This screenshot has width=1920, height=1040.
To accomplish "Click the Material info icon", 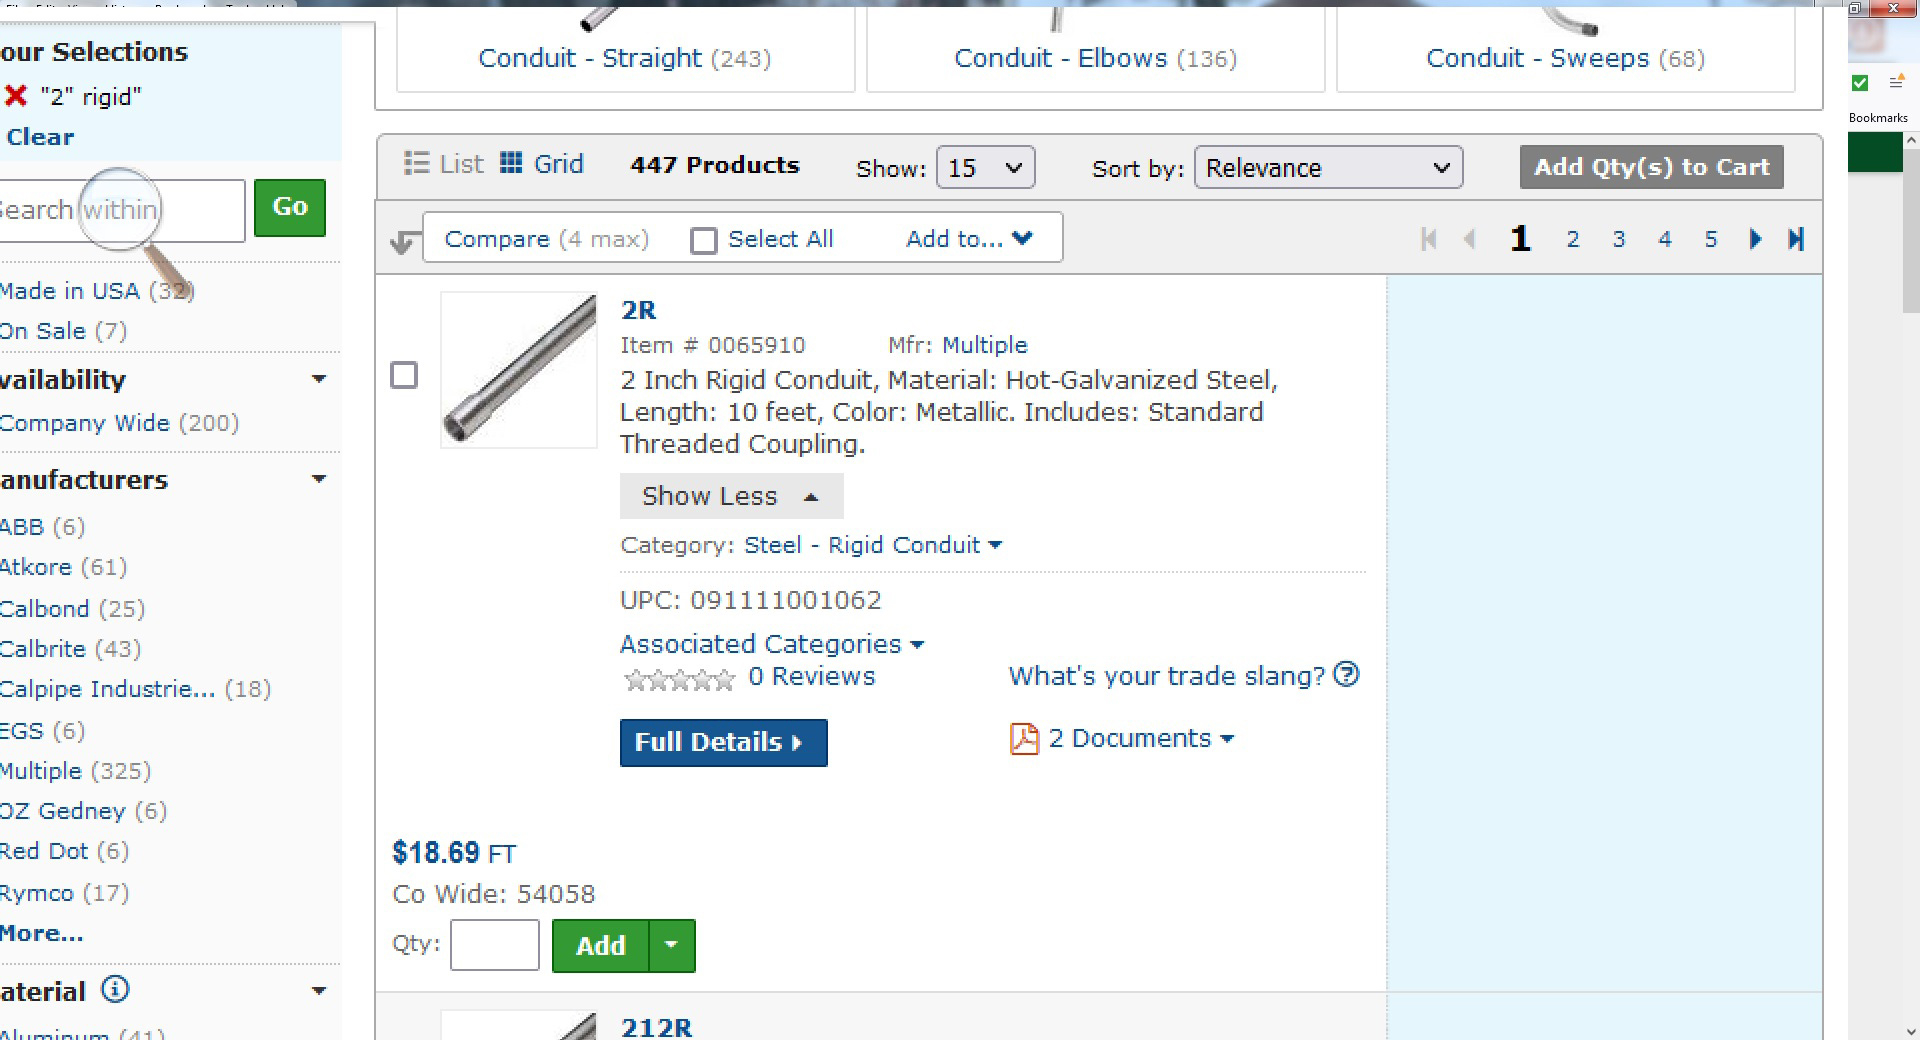I will (x=116, y=990).
